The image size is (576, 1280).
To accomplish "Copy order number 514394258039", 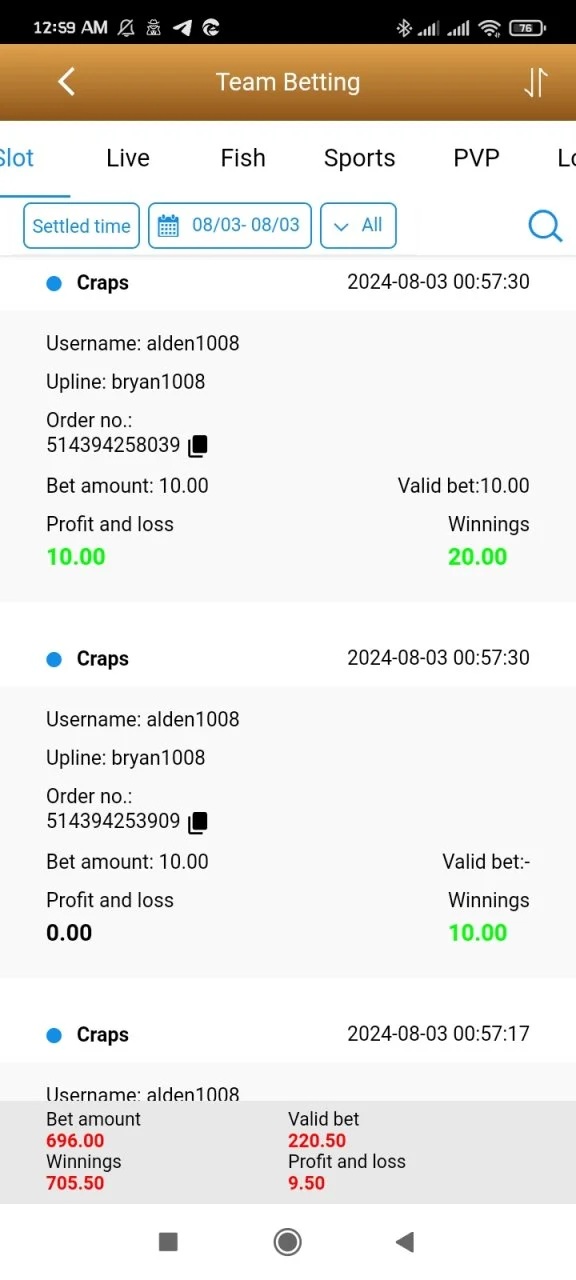I will [198, 446].
